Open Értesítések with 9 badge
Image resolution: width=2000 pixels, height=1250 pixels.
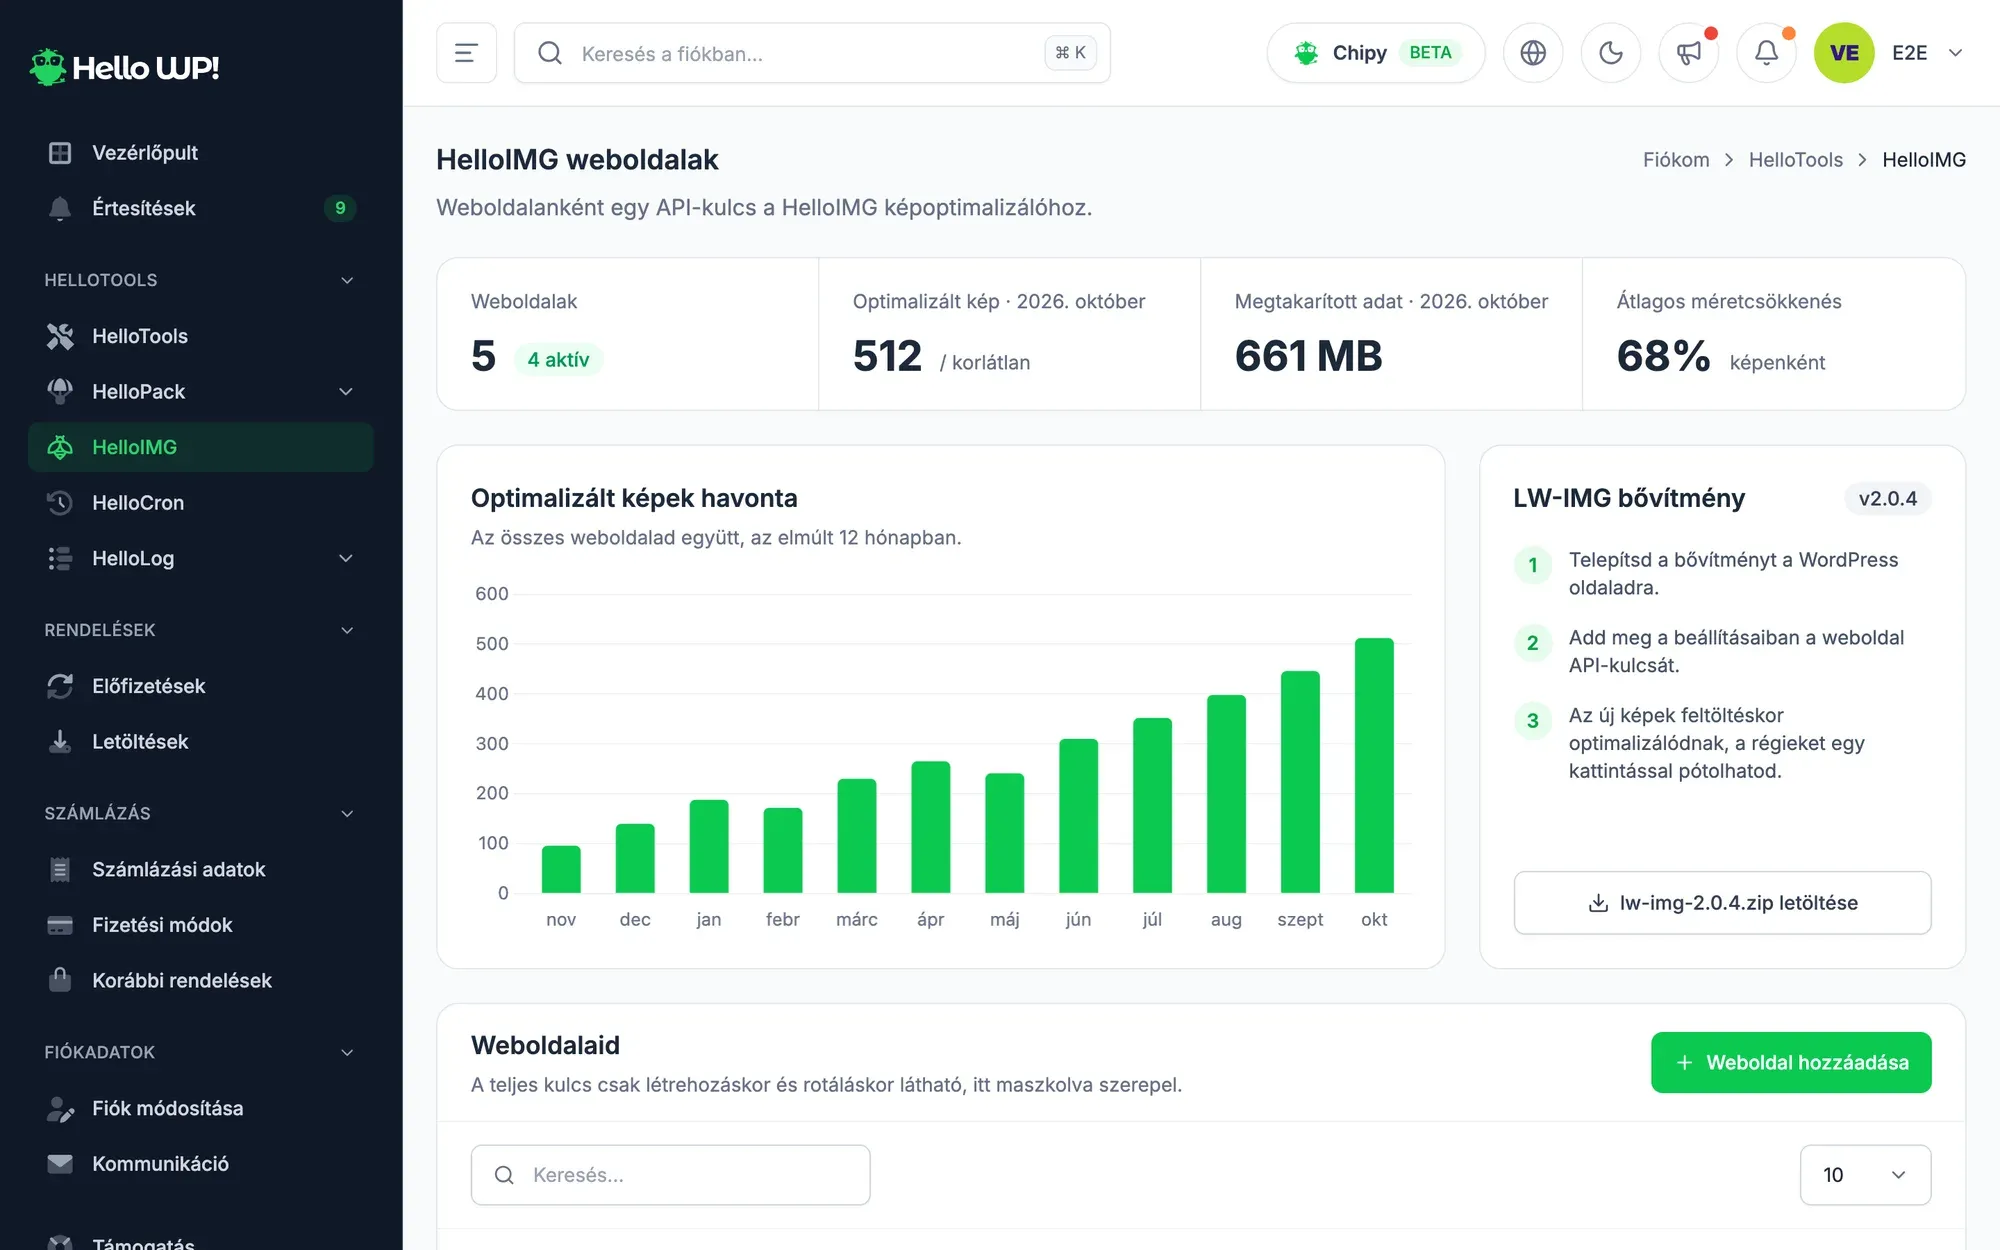200,208
